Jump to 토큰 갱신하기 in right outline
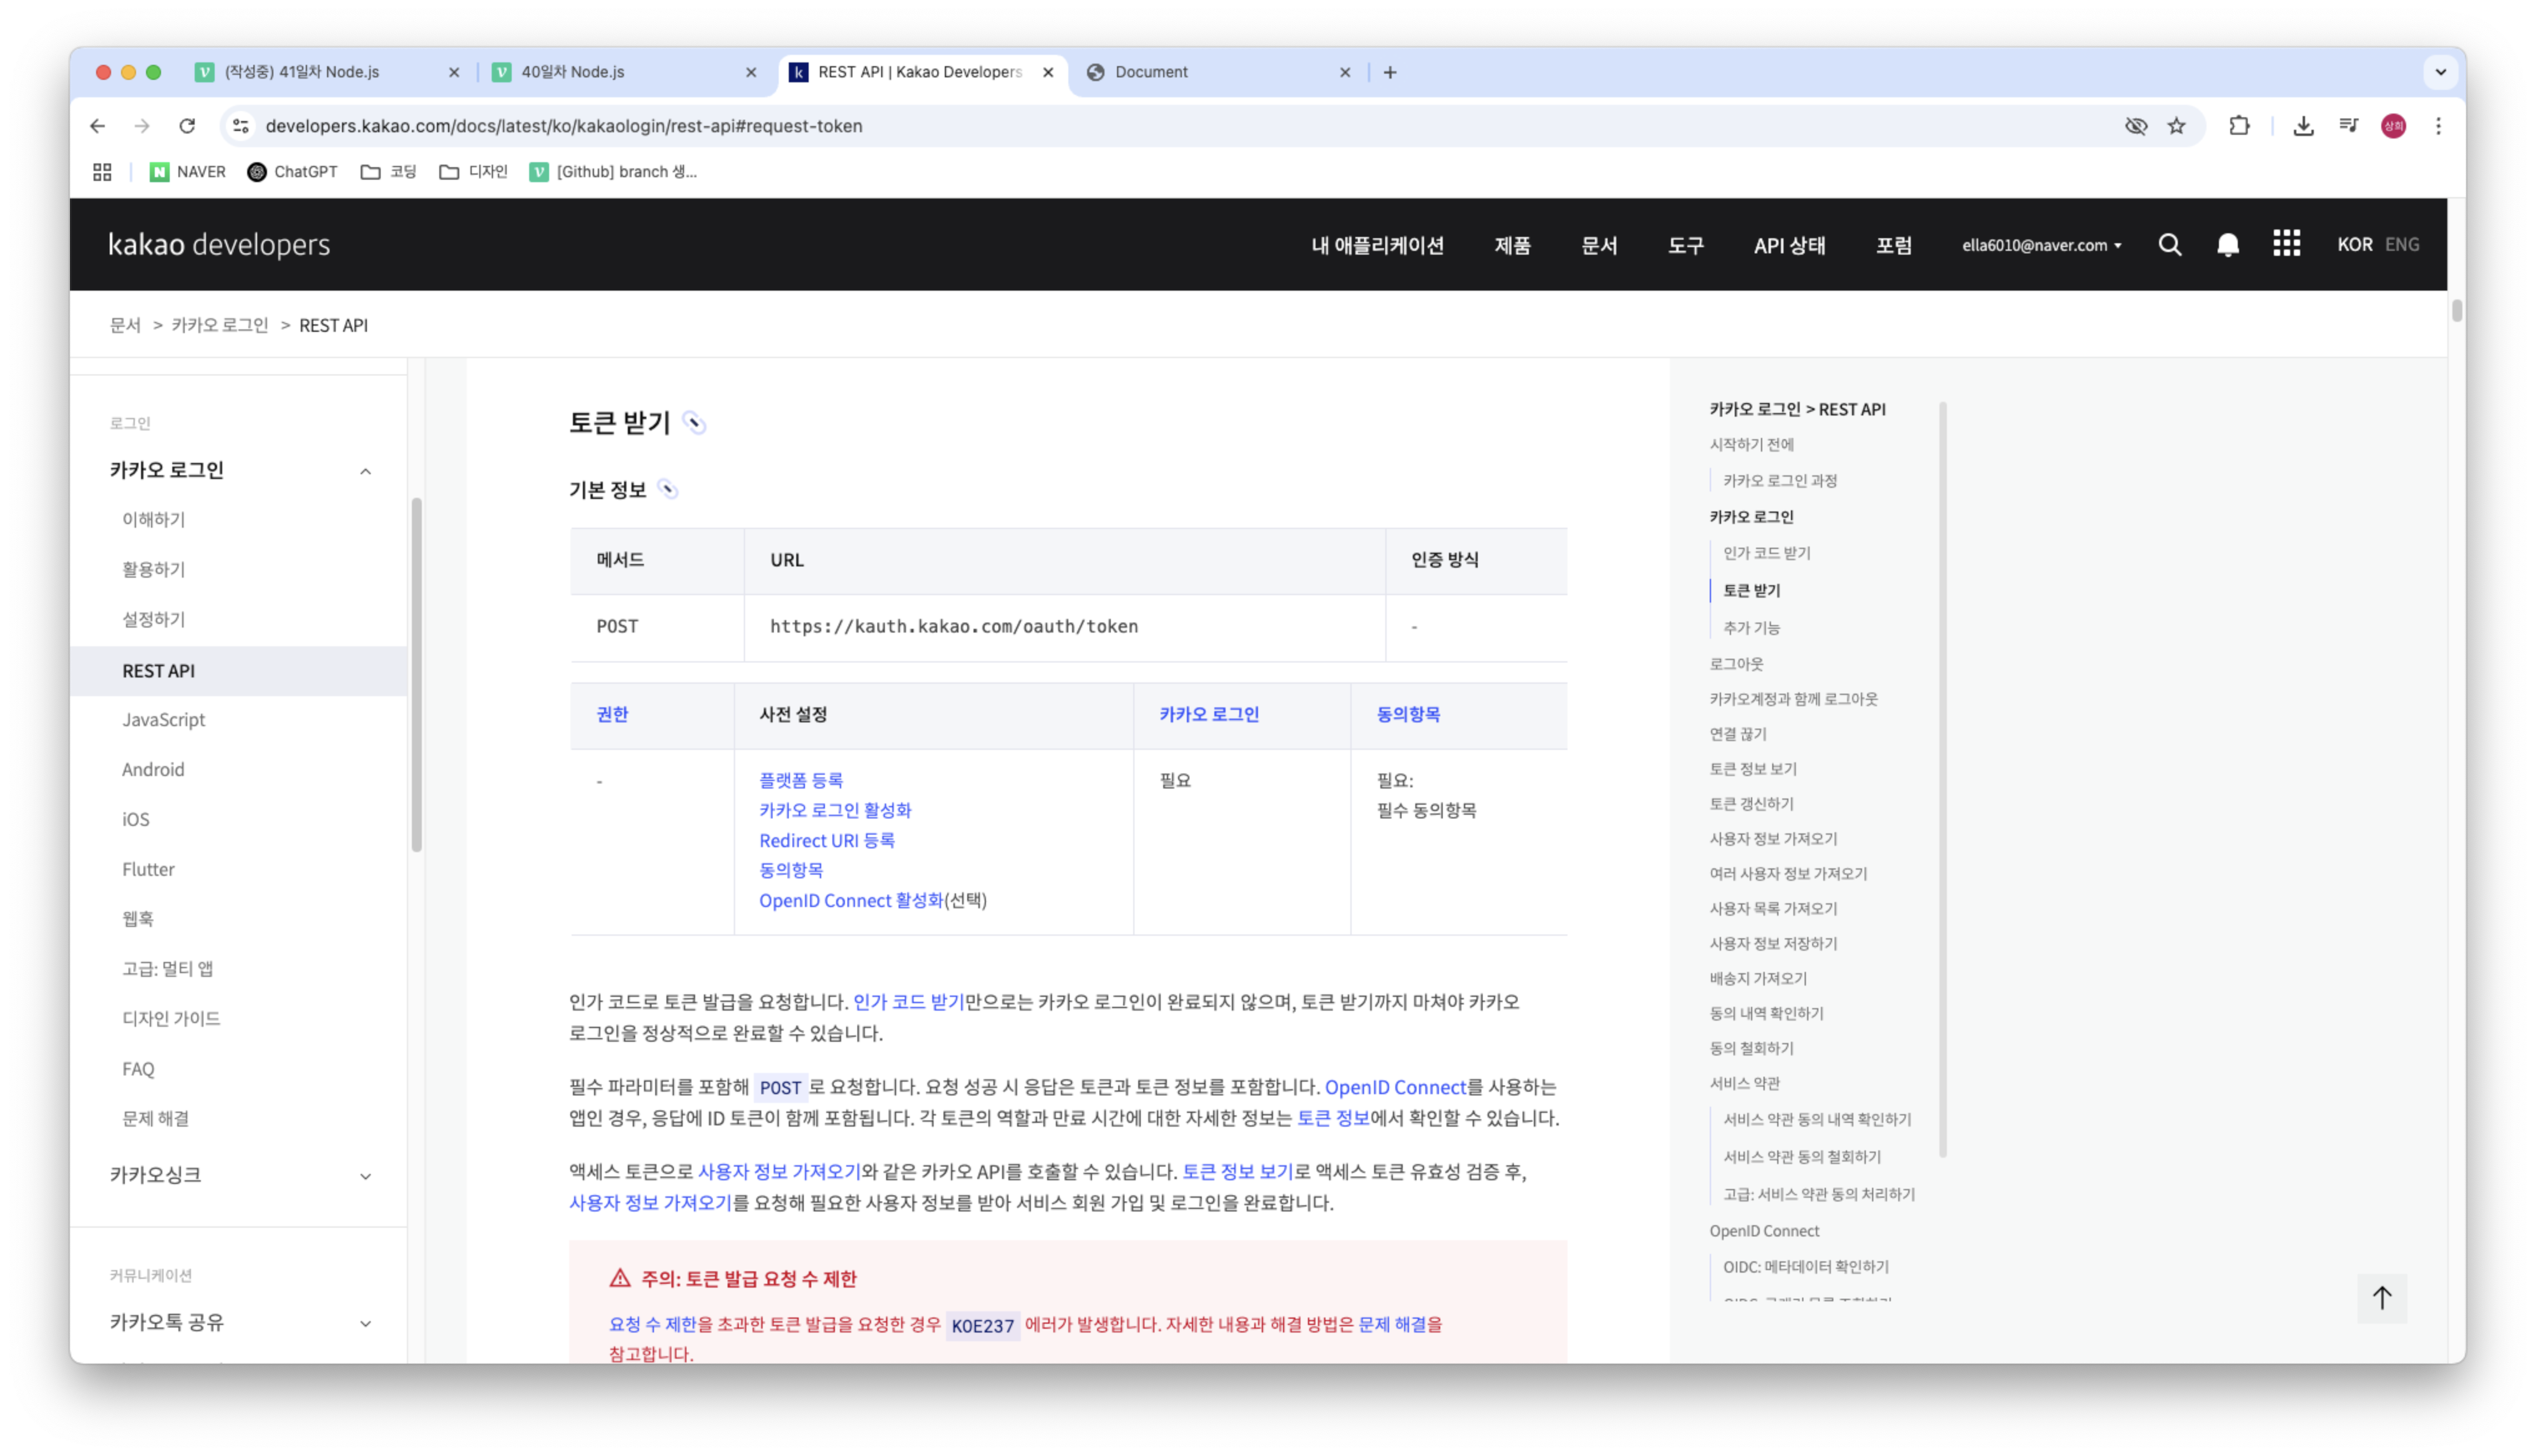Viewport: 2536px width, 1456px height. [x=1751, y=804]
